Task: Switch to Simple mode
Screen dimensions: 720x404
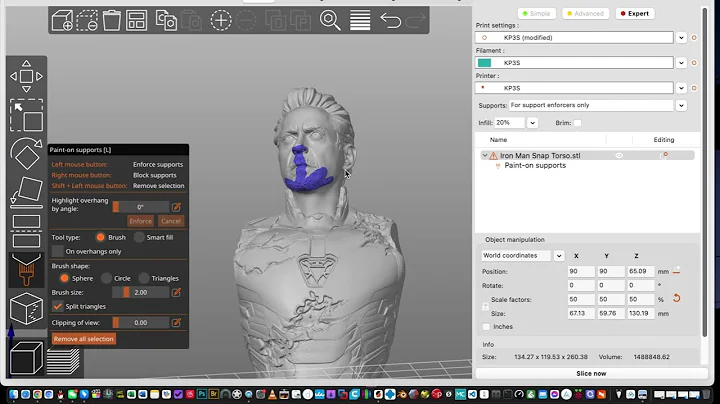Action: (536, 14)
